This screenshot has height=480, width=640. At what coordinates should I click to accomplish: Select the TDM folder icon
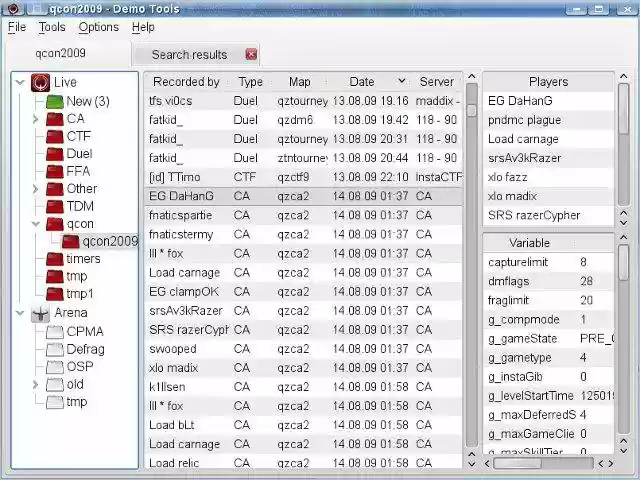pyautogui.click(x=55, y=207)
